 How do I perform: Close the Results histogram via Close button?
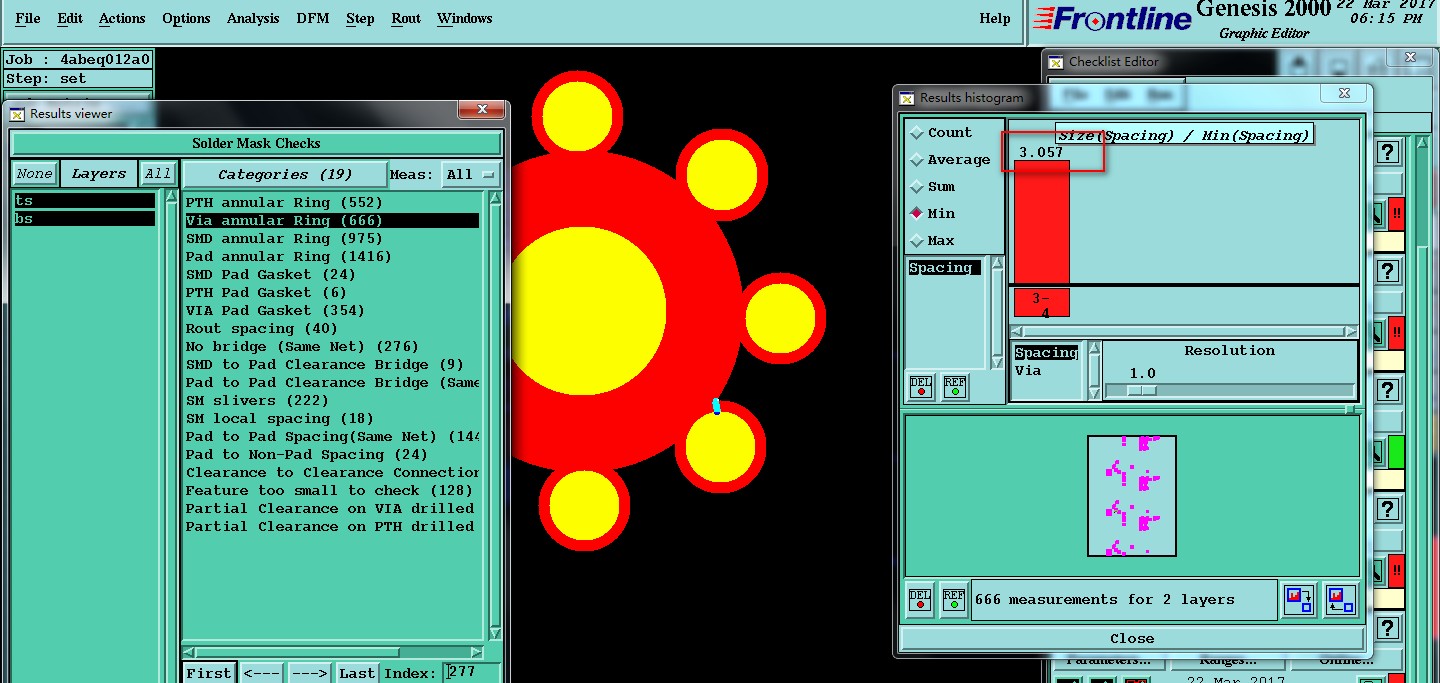pos(1132,638)
